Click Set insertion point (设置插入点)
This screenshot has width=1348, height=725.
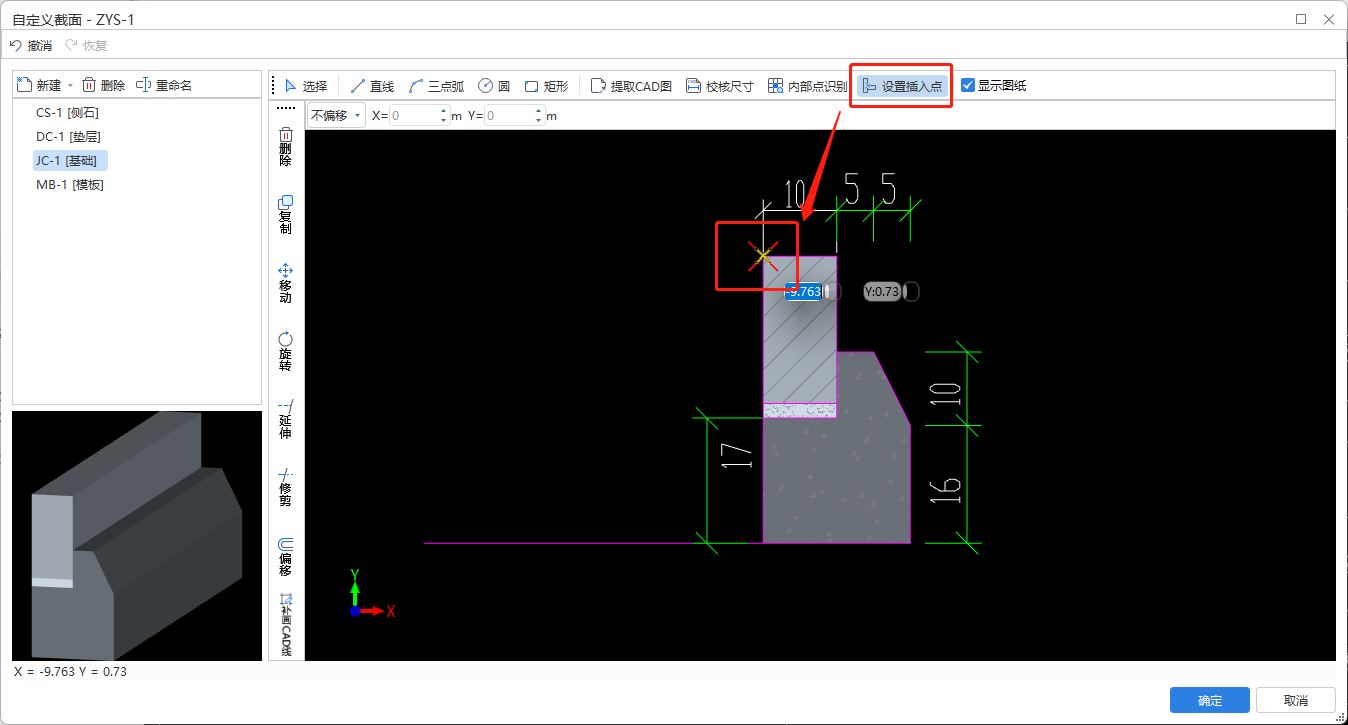[902, 86]
